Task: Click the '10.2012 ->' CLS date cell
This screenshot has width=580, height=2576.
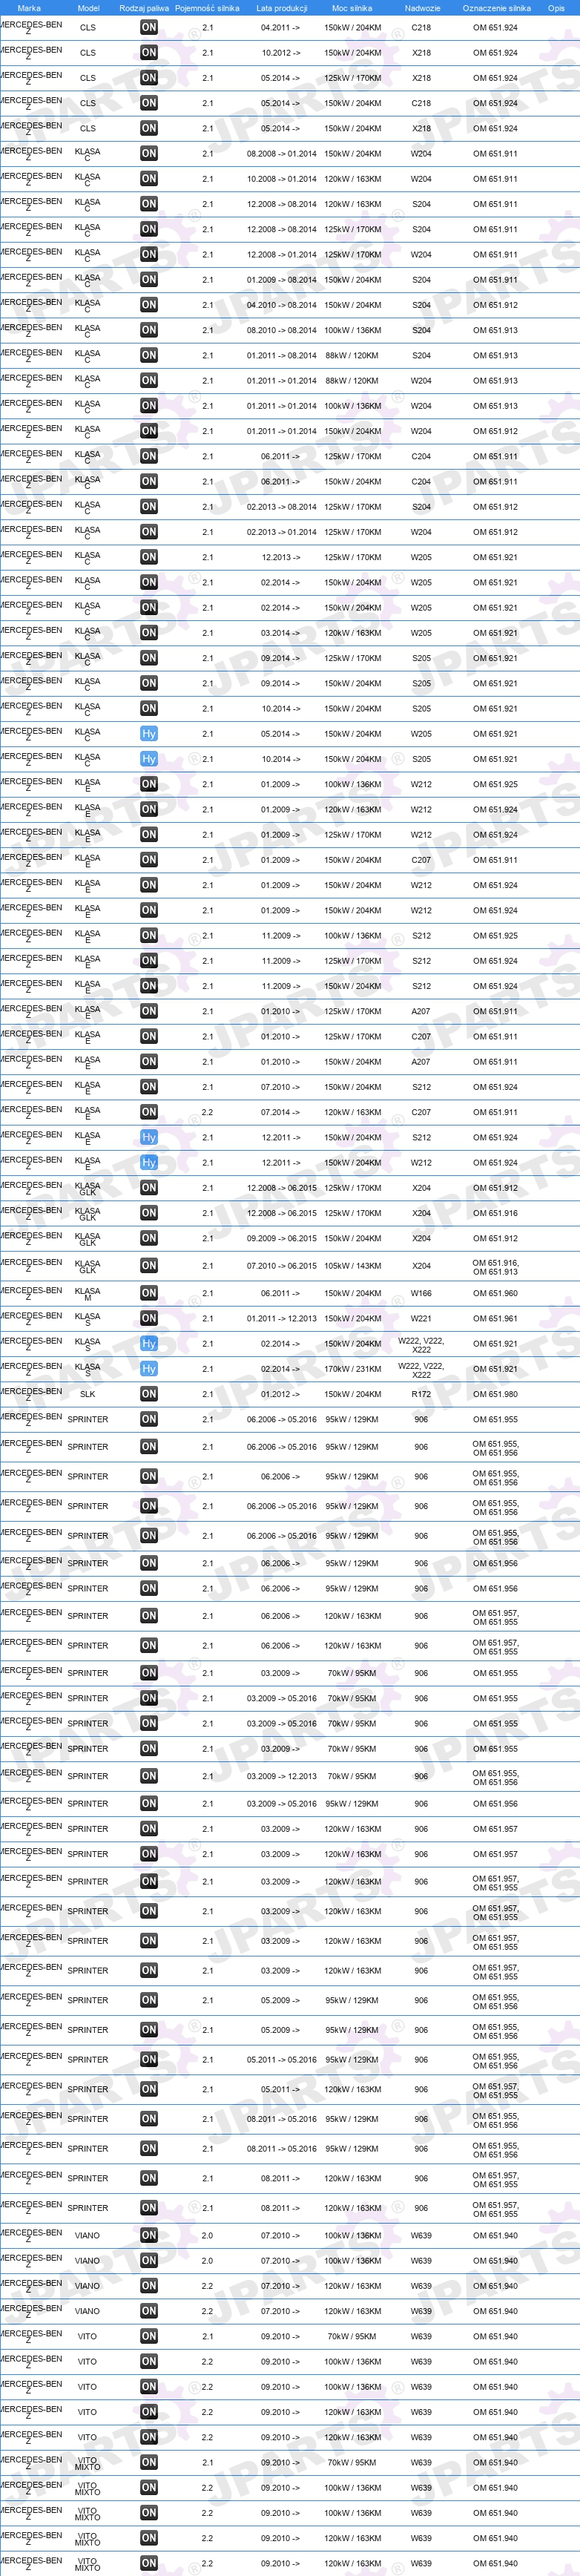Action: tap(281, 53)
